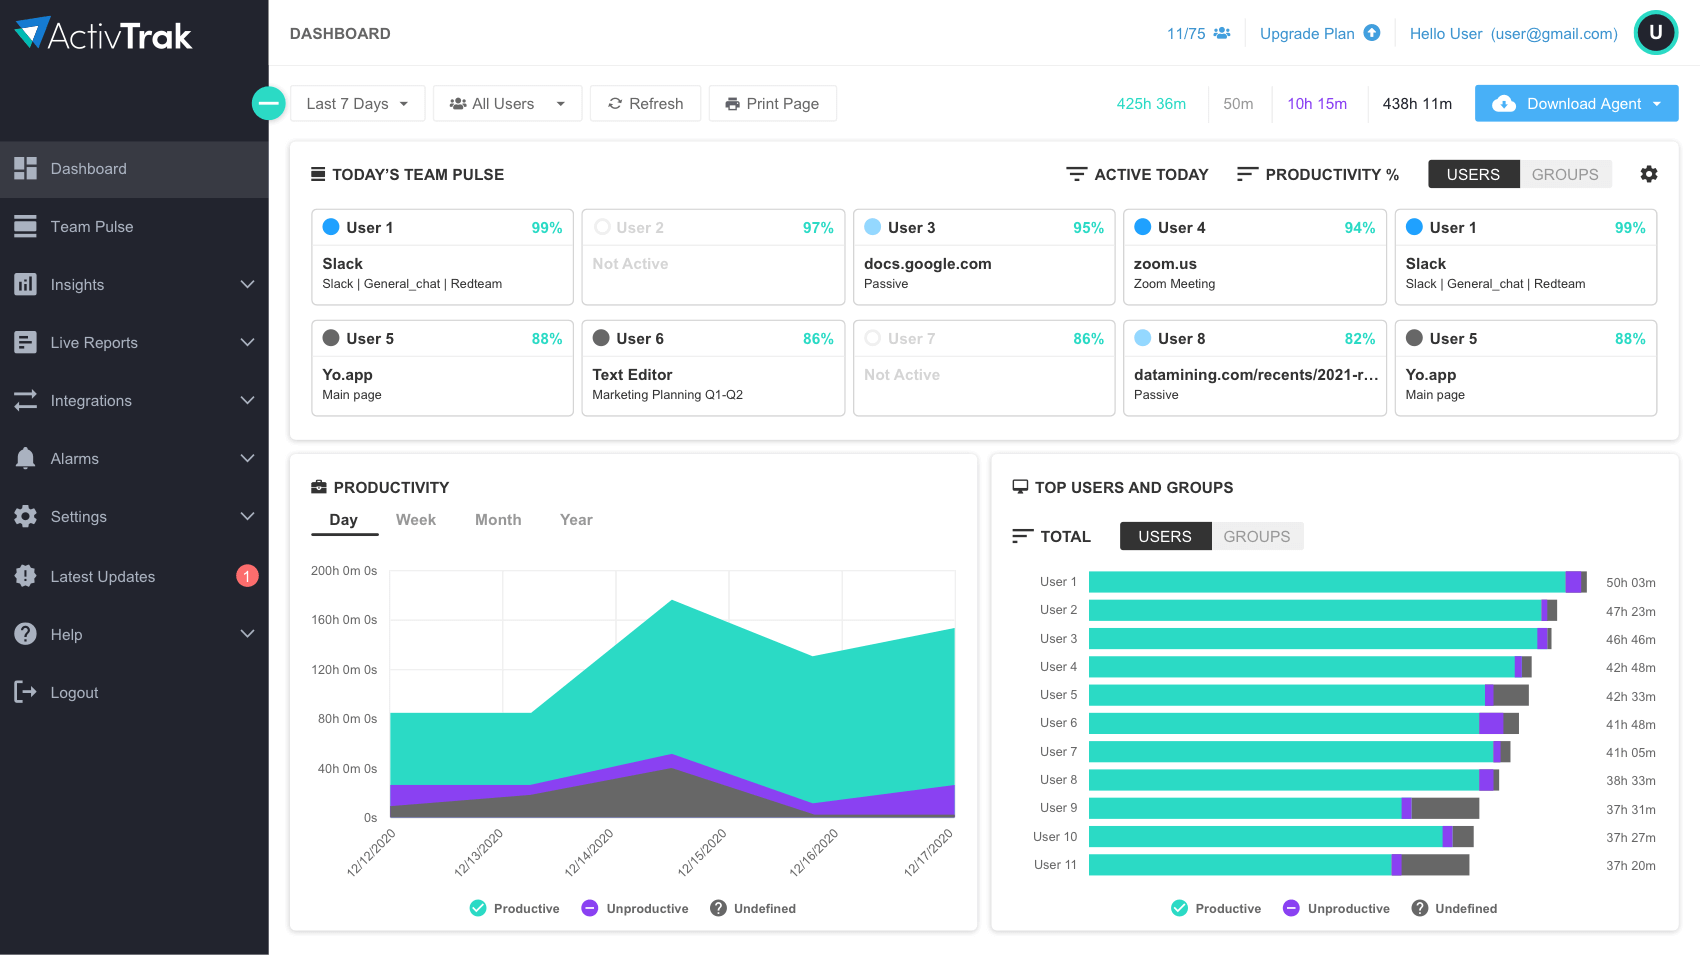1700x955 pixels.
Task: Sort Team Pulse by PRODUCTIVITY %
Action: [1318, 174]
